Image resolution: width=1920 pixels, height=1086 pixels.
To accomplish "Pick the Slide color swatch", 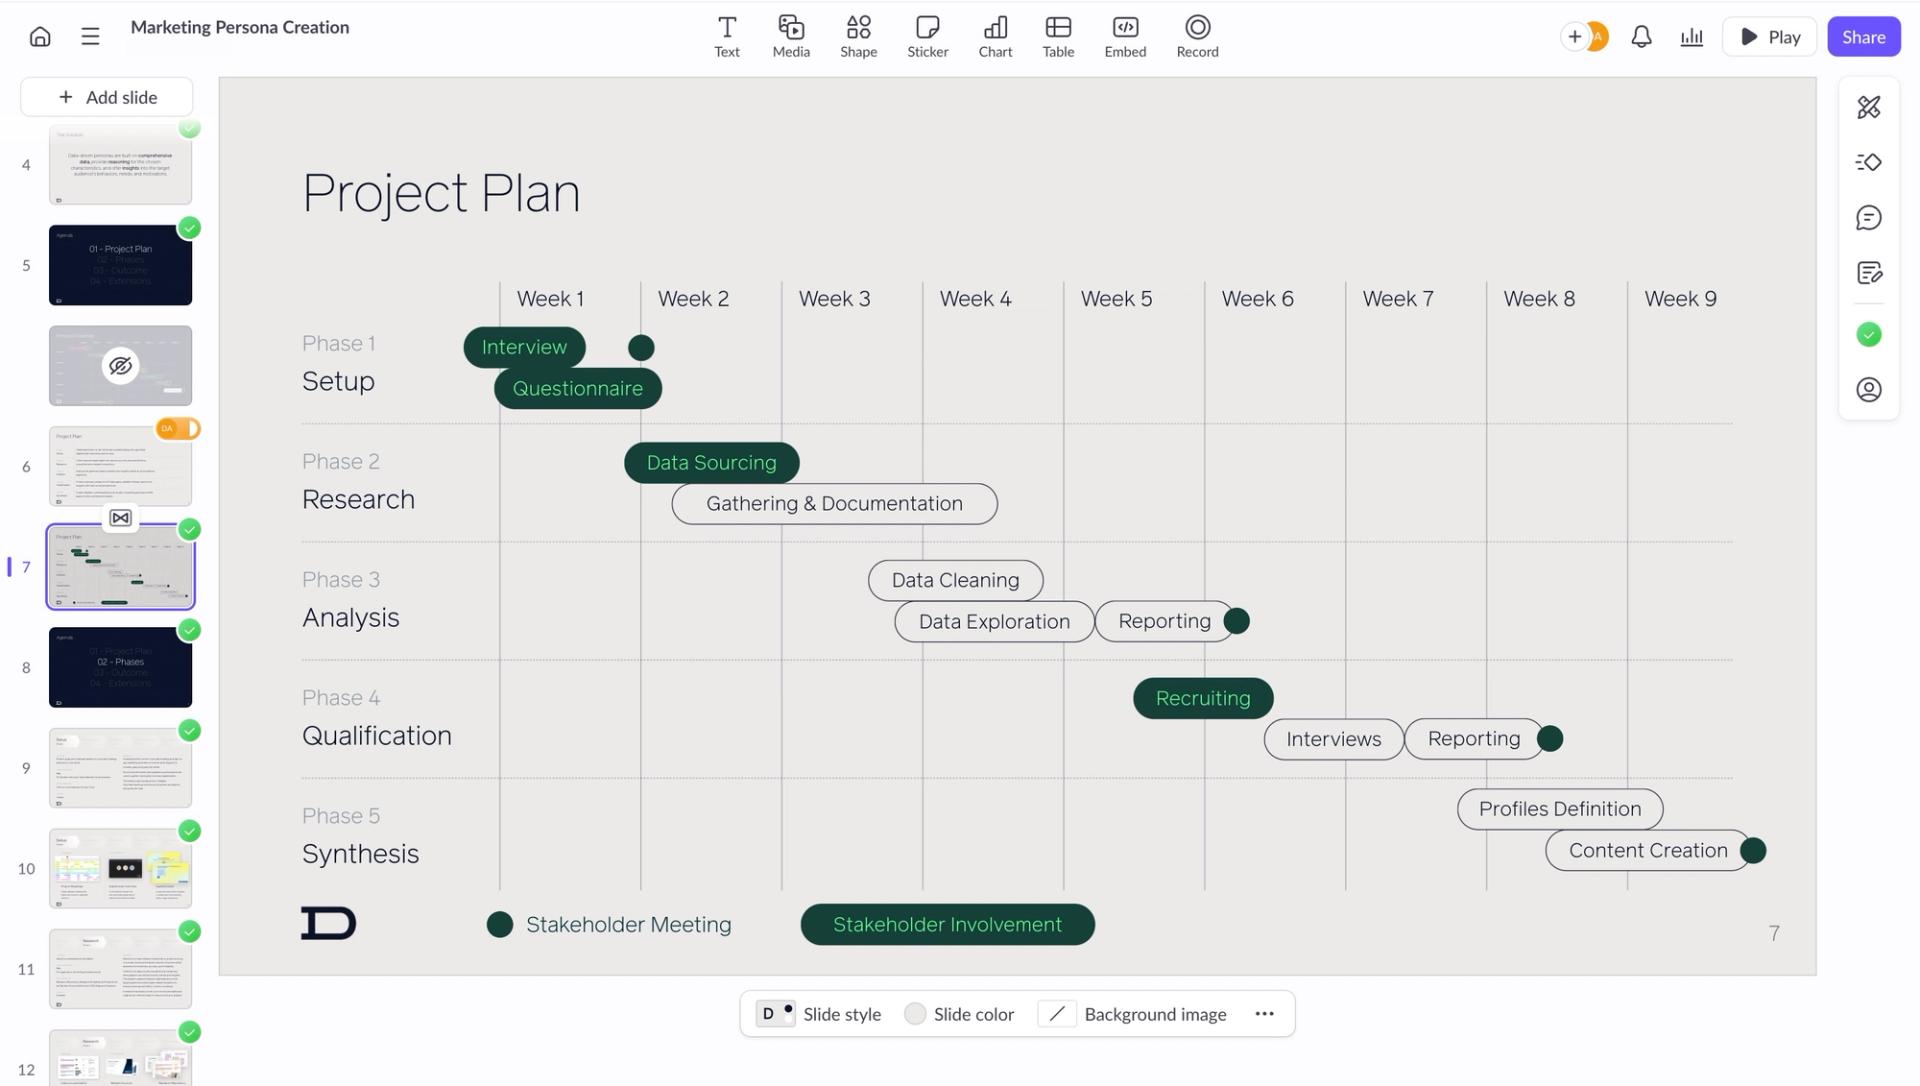I will click(959, 1014).
